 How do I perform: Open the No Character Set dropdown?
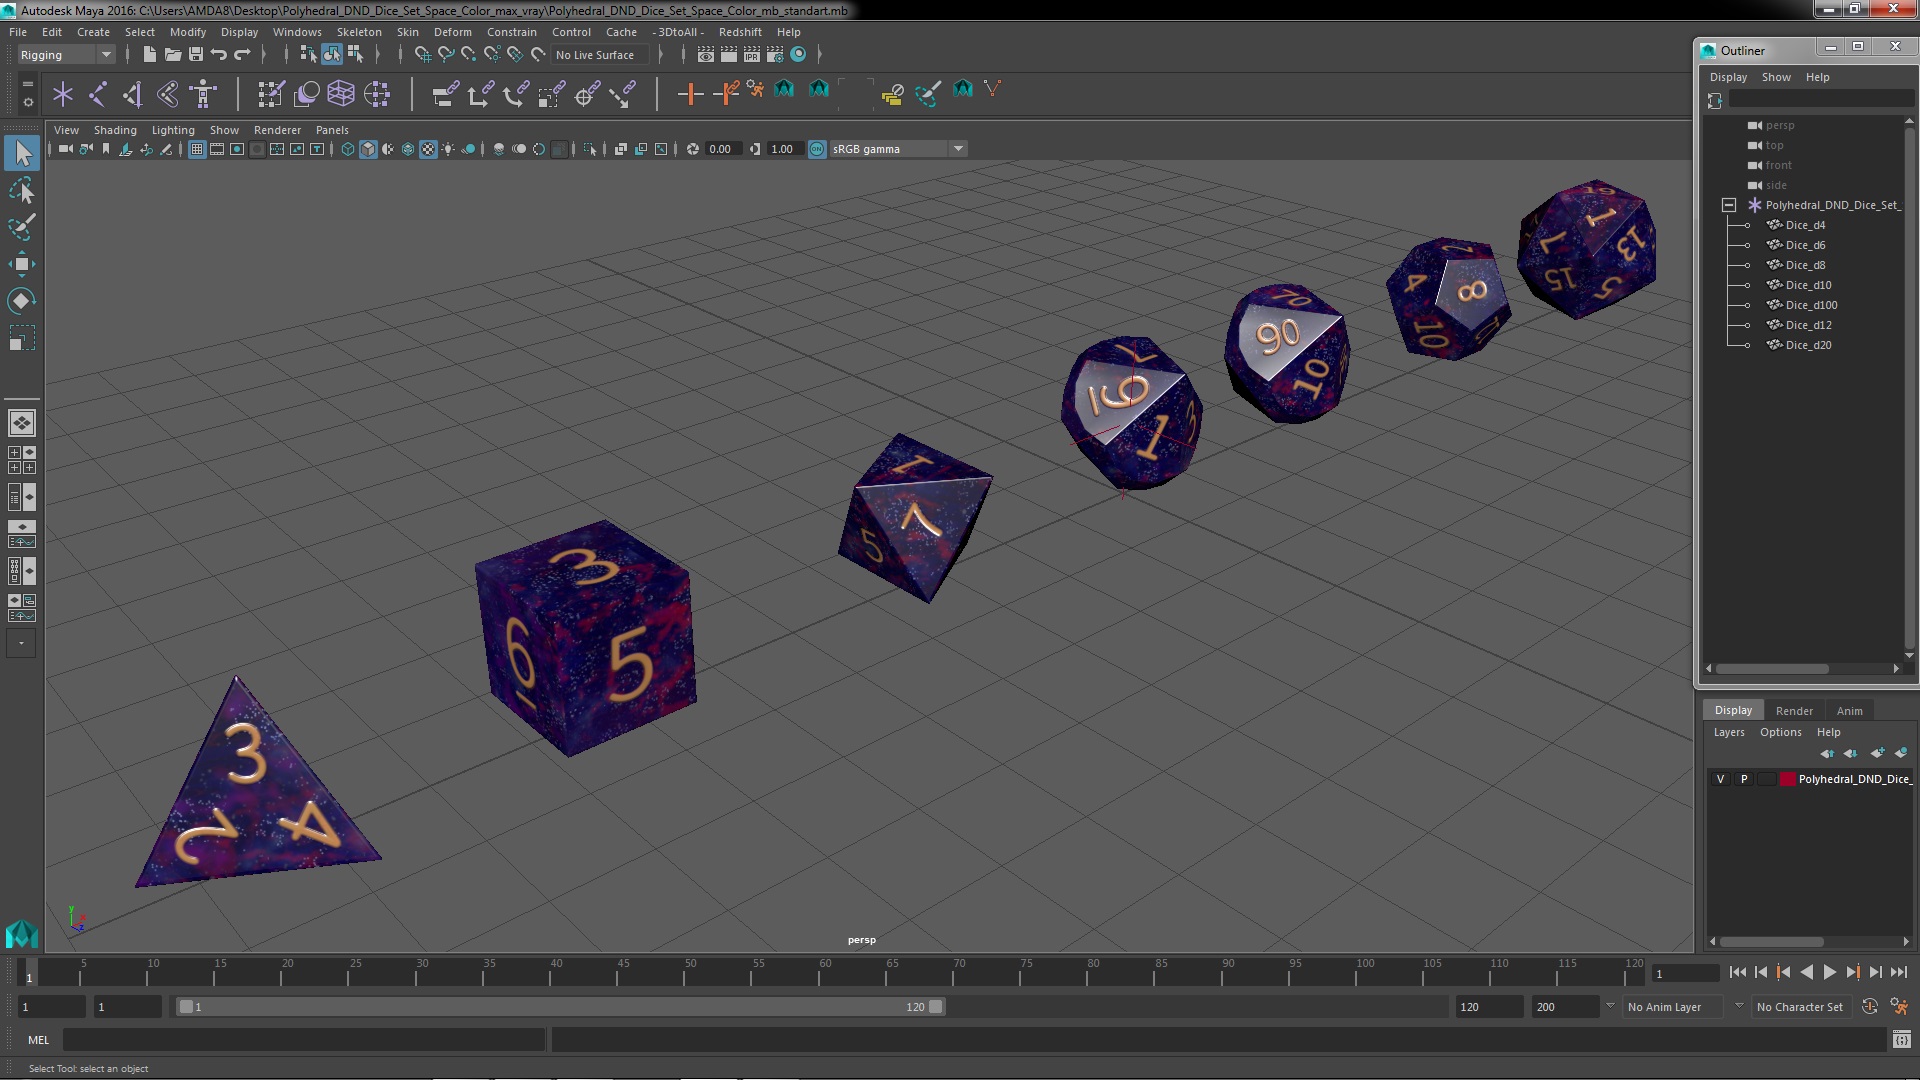[1803, 1007]
